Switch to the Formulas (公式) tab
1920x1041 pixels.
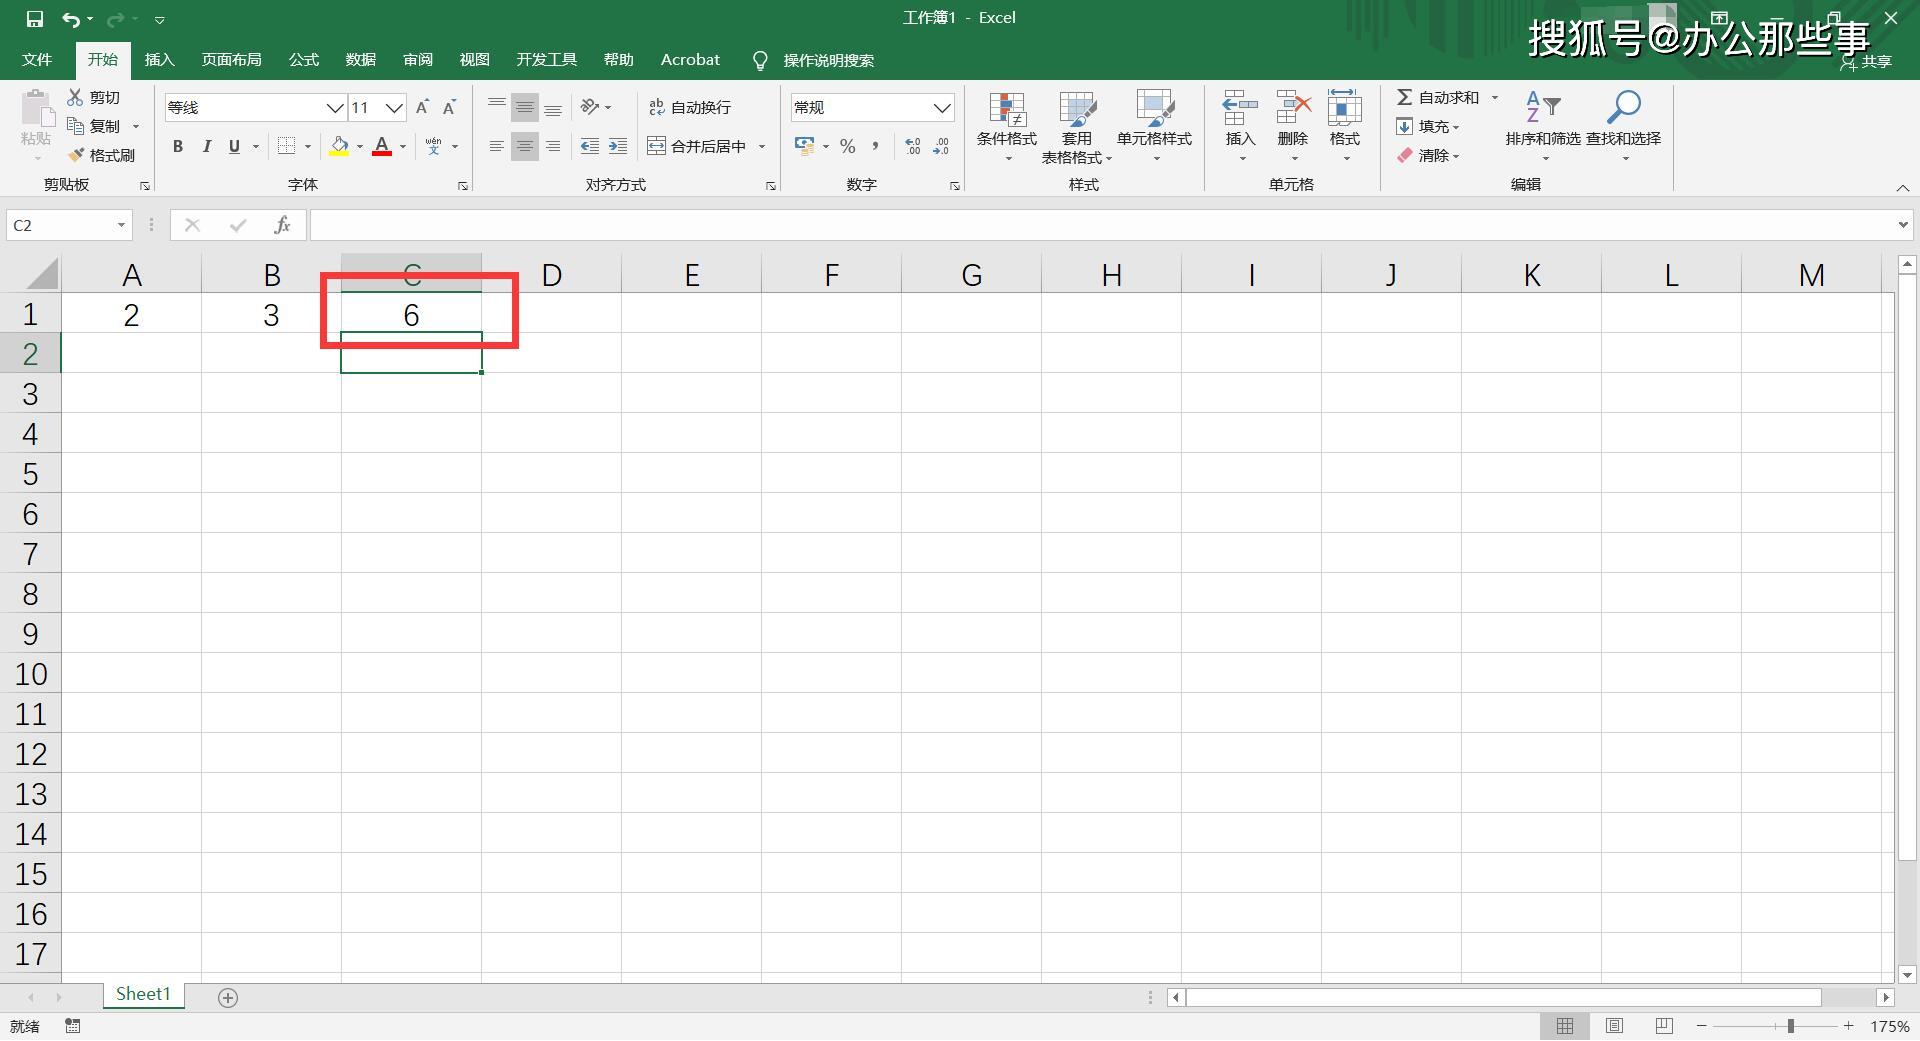(x=304, y=60)
